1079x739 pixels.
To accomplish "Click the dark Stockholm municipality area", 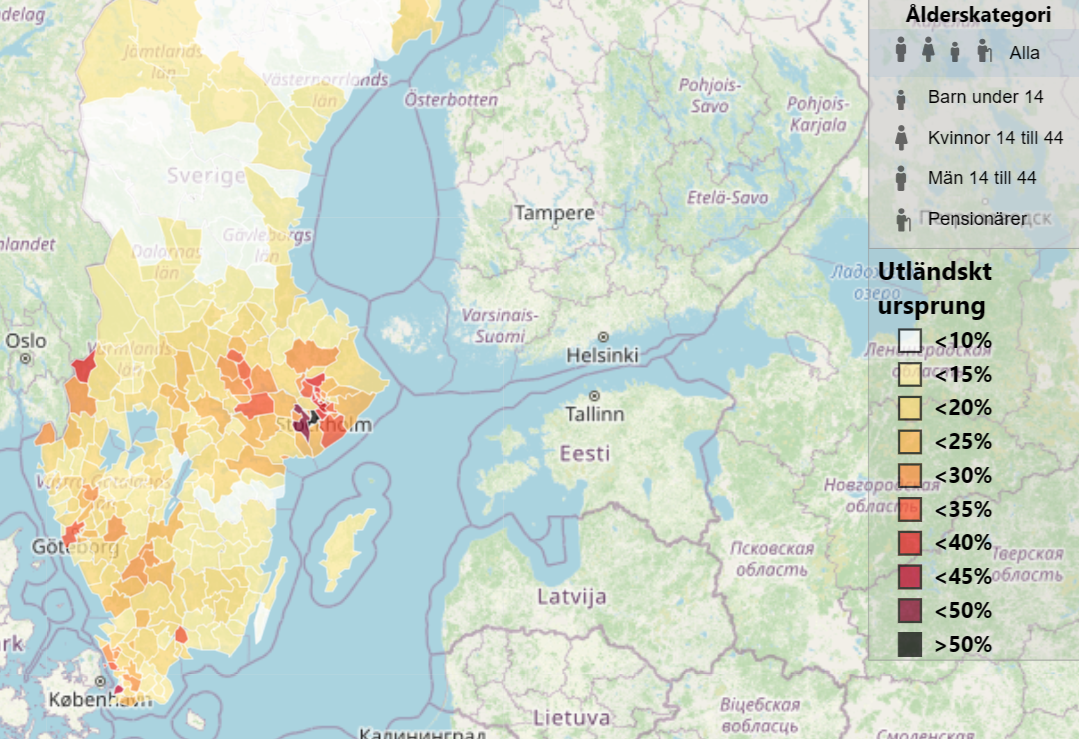I will (x=313, y=416).
